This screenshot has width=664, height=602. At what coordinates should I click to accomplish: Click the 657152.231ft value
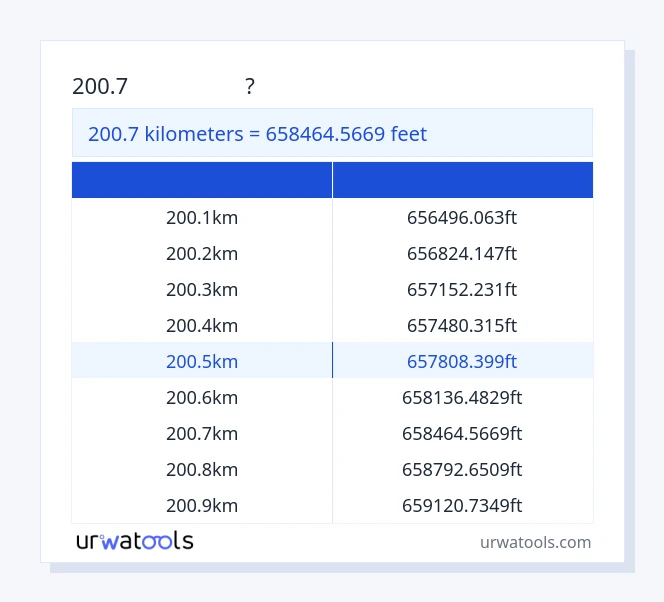coord(462,289)
